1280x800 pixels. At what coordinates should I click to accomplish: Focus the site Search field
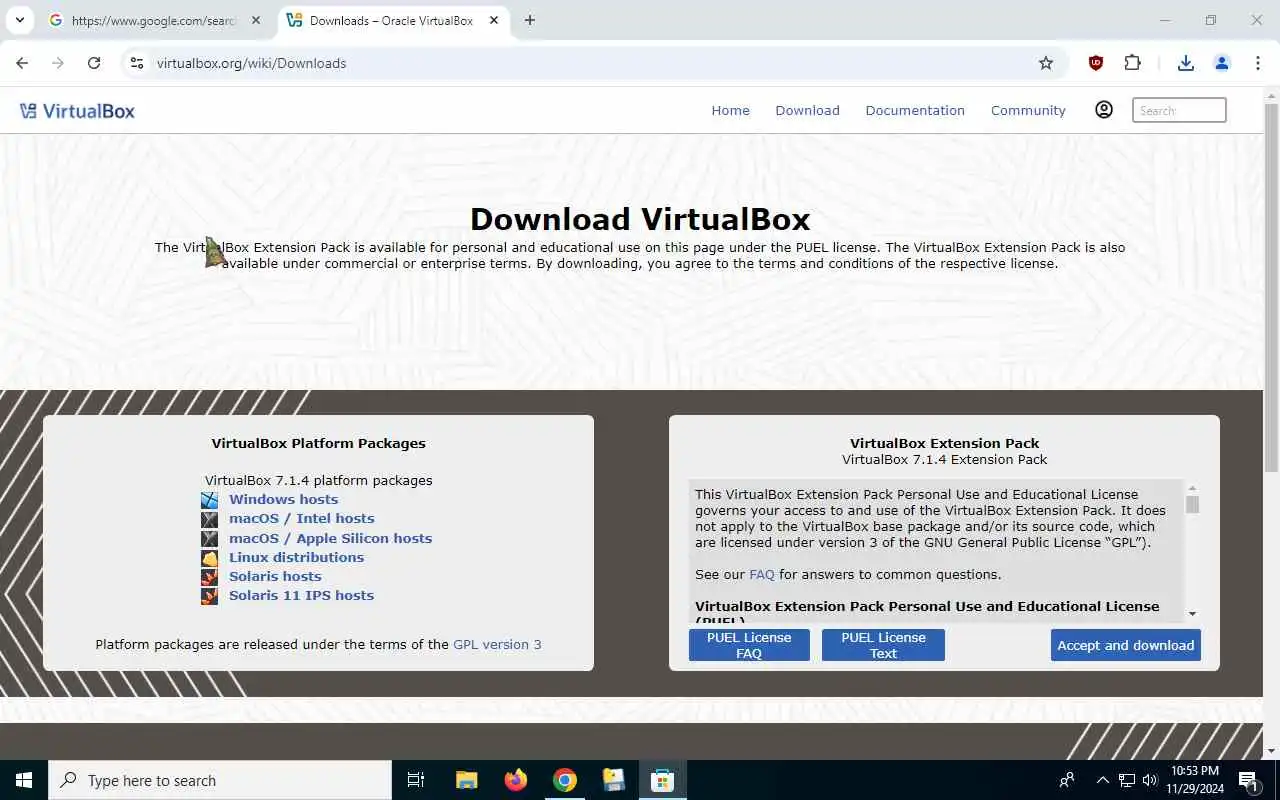(1179, 110)
